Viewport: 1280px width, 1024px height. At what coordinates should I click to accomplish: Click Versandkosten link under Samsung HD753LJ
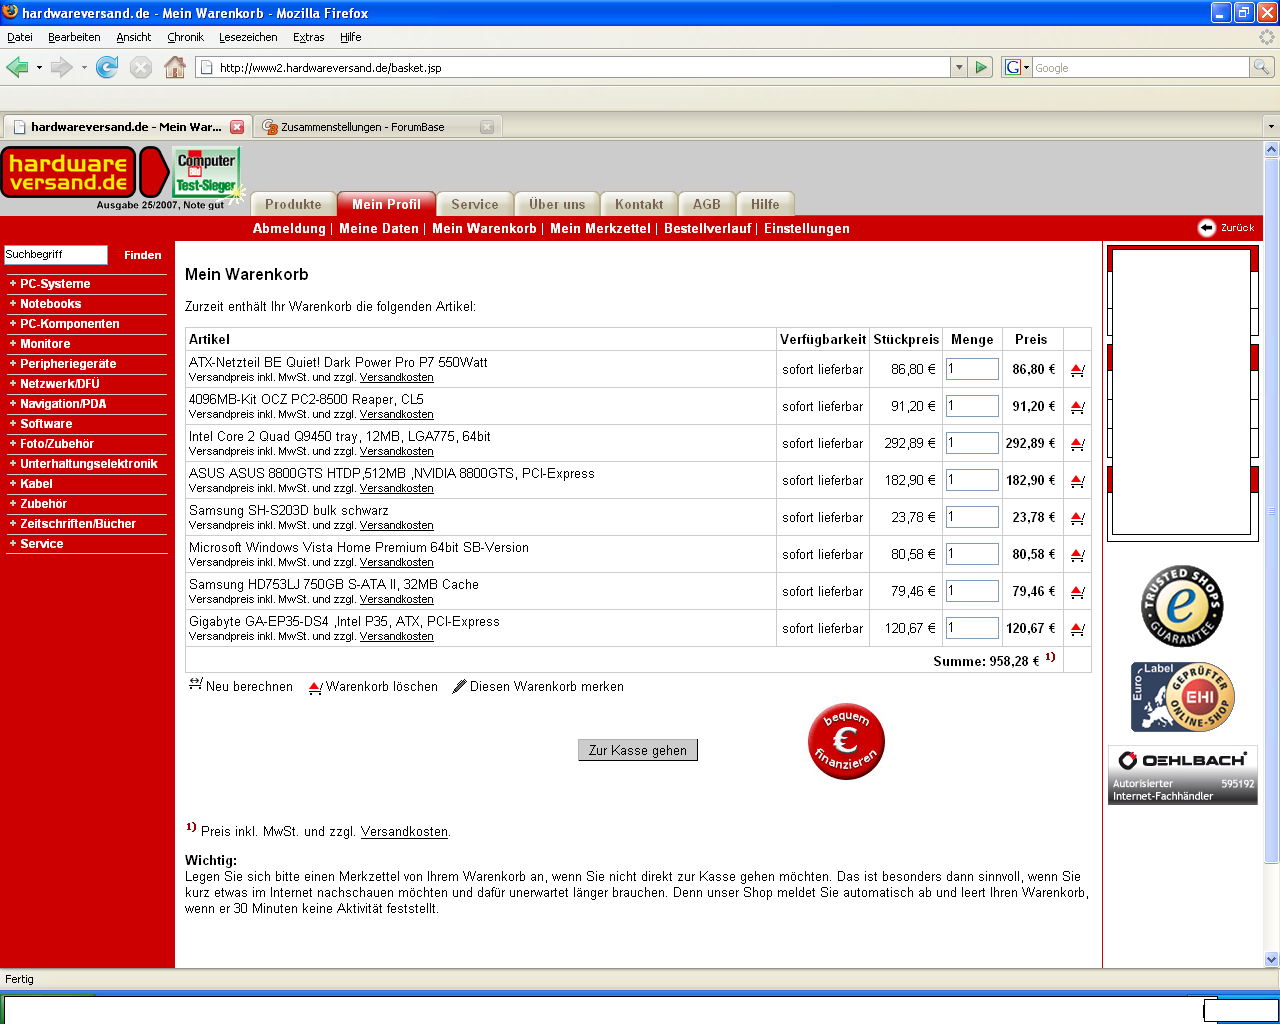[397, 599]
